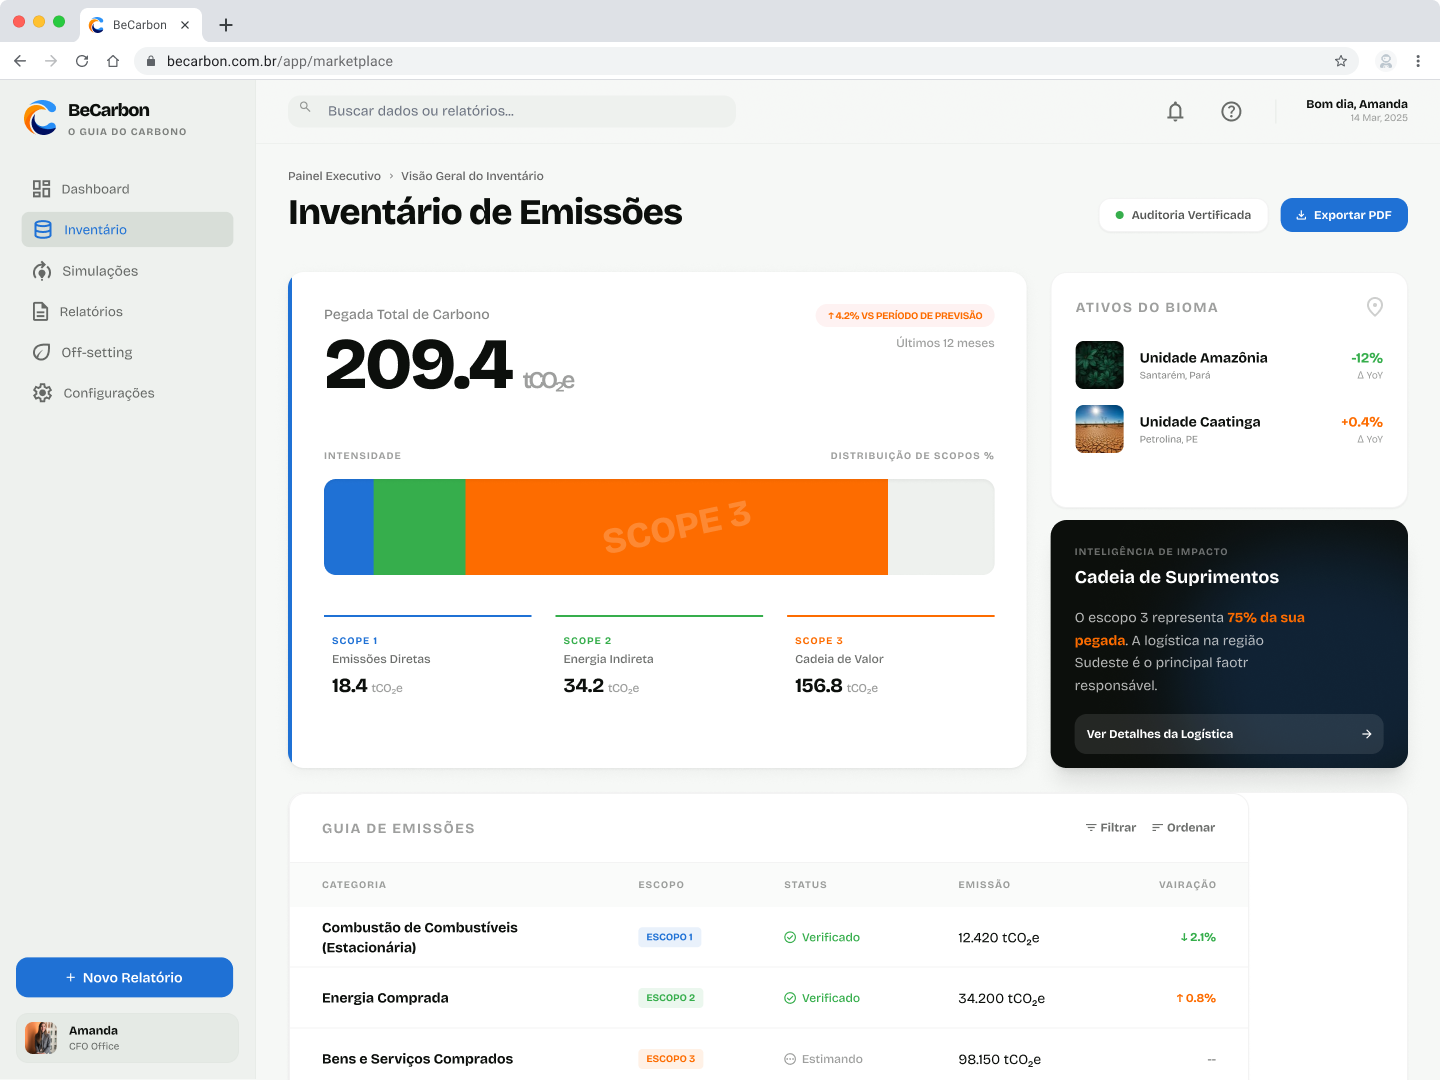Select the orange Scope 3 bar segment
This screenshot has height=1080, width=1440.
tap(676, 527)
